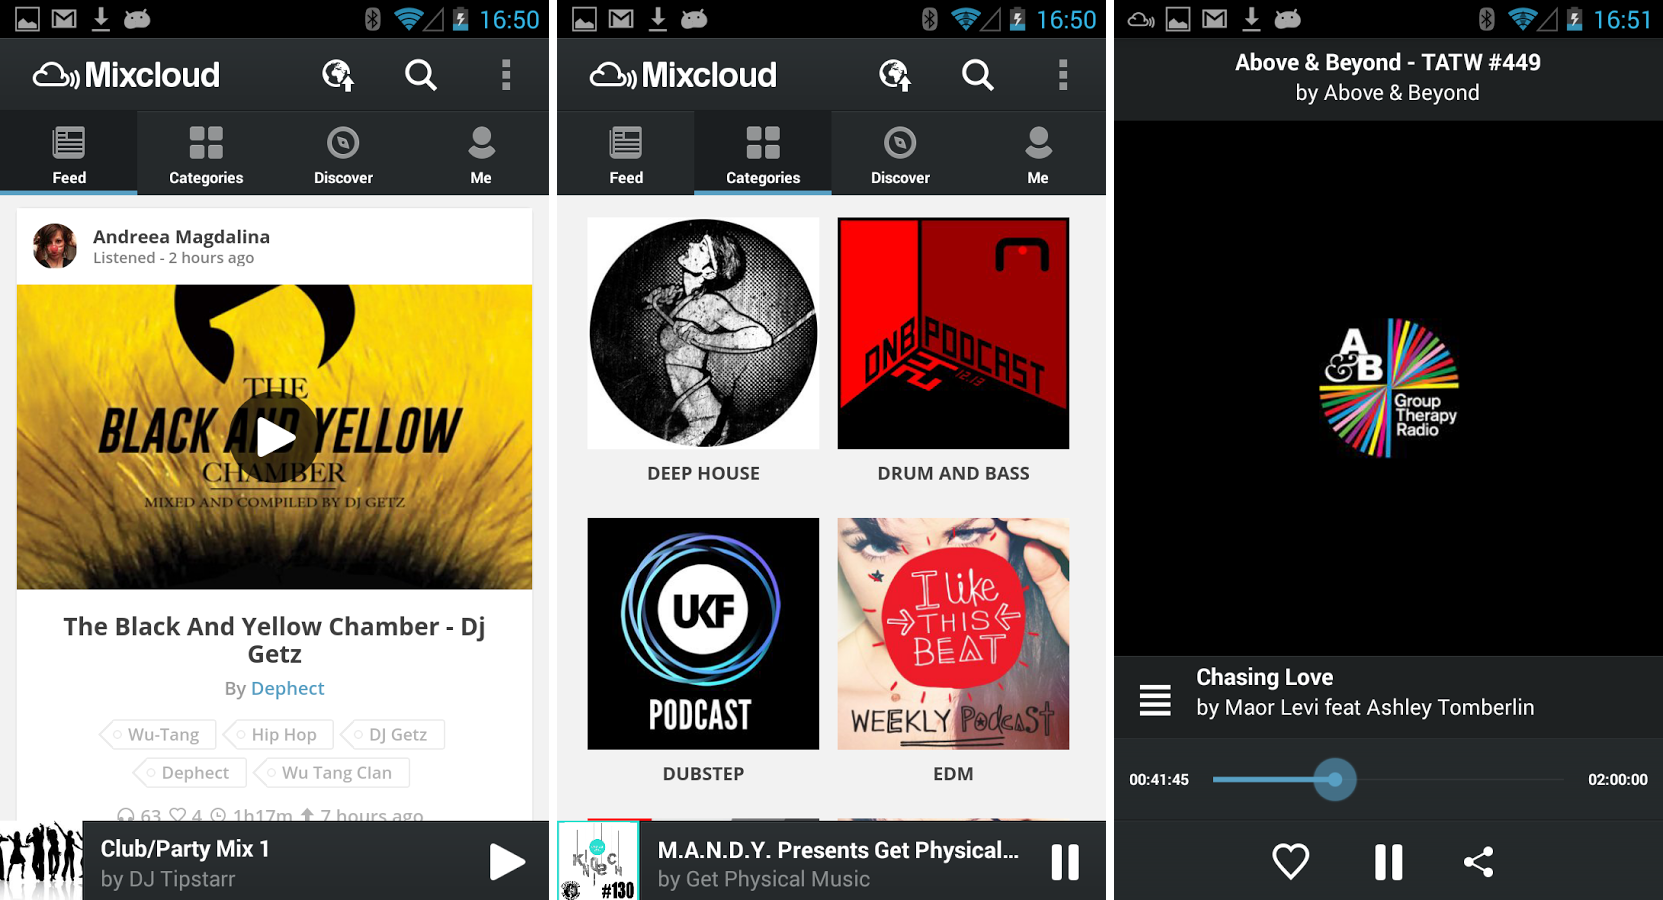This screenshot has width=1663, height=900.
Task: Click Mixcloud logo in first screen
Action: point(126,75)
